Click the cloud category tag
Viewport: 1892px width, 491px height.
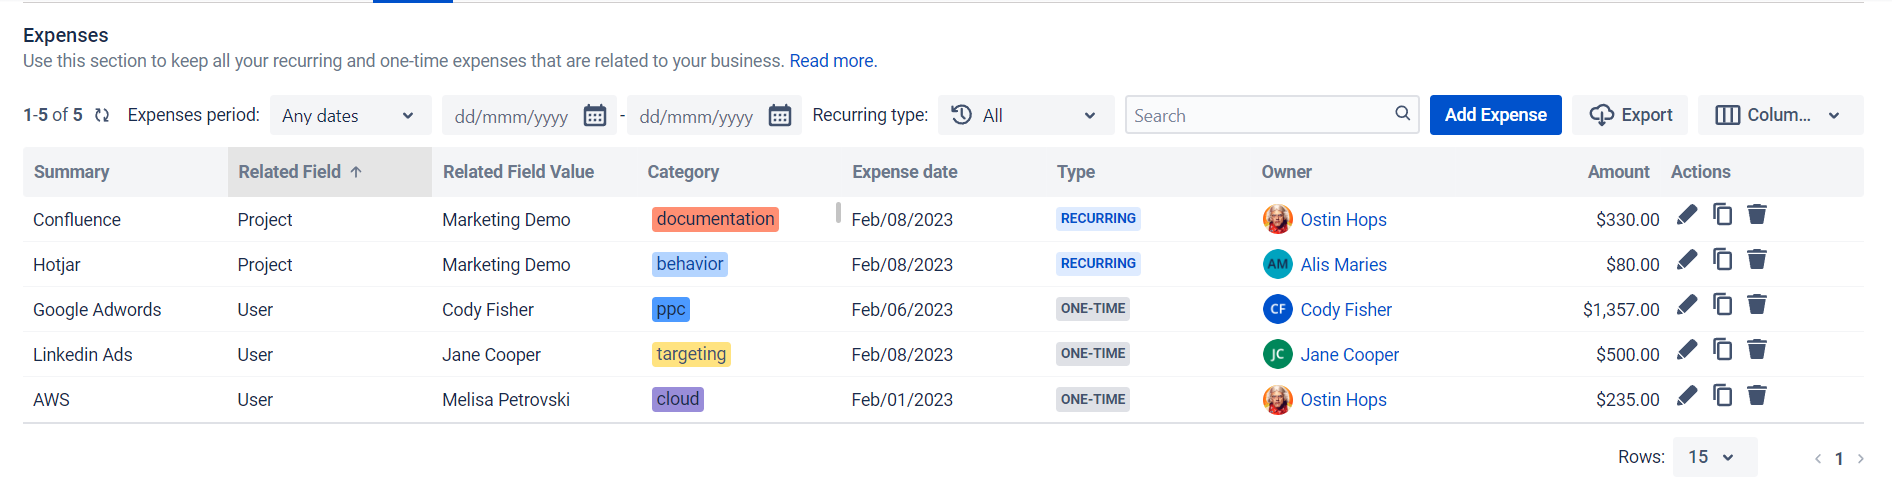pos(678,399)
